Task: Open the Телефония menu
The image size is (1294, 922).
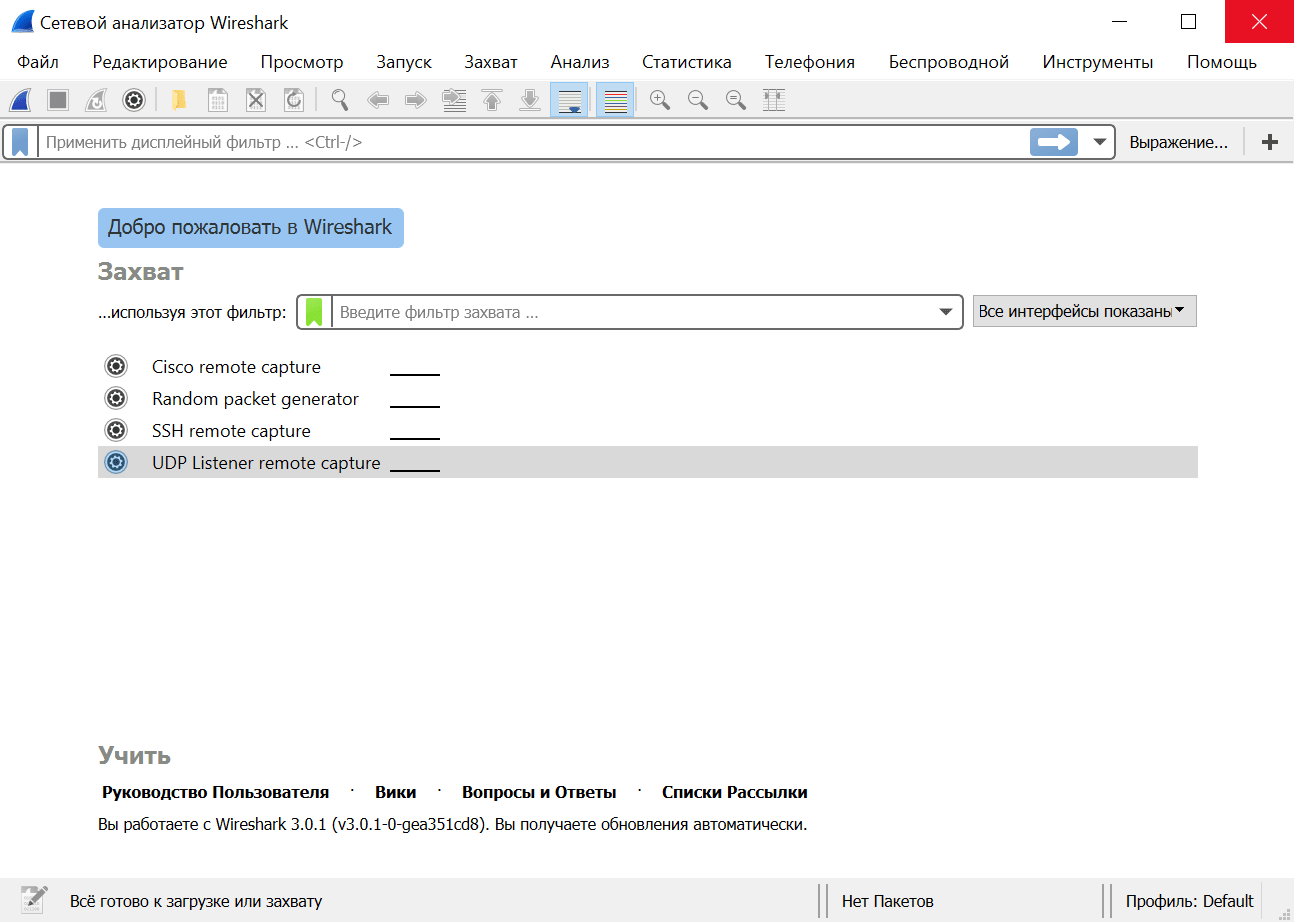Action: 810,62
